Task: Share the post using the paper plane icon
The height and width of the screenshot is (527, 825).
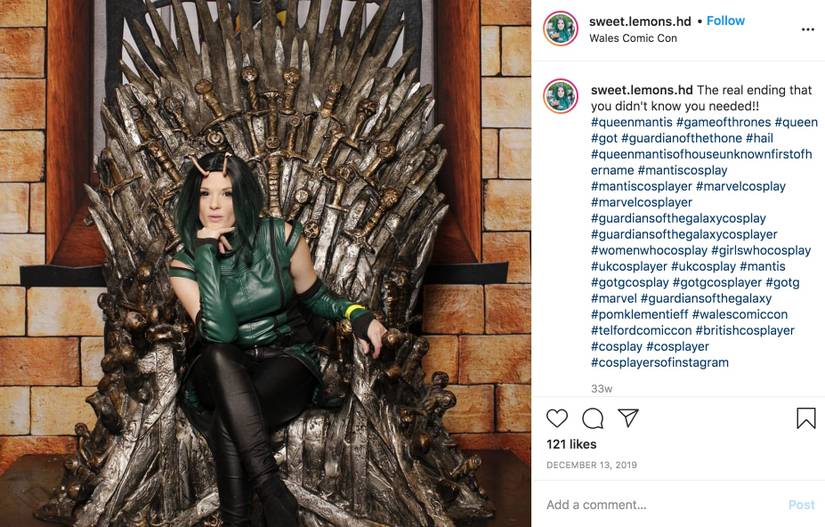Action: pos(628,418)
